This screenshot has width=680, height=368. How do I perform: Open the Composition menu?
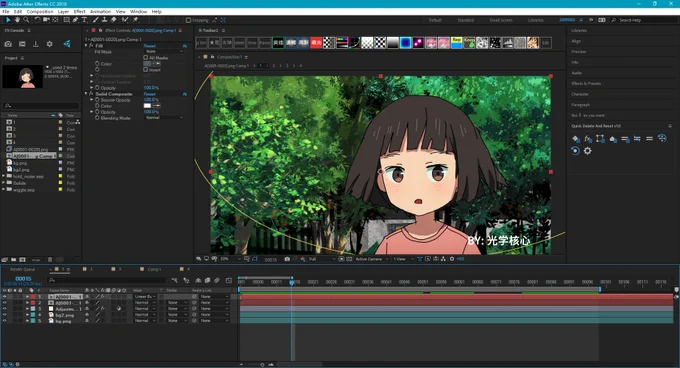tap(40, 12)
